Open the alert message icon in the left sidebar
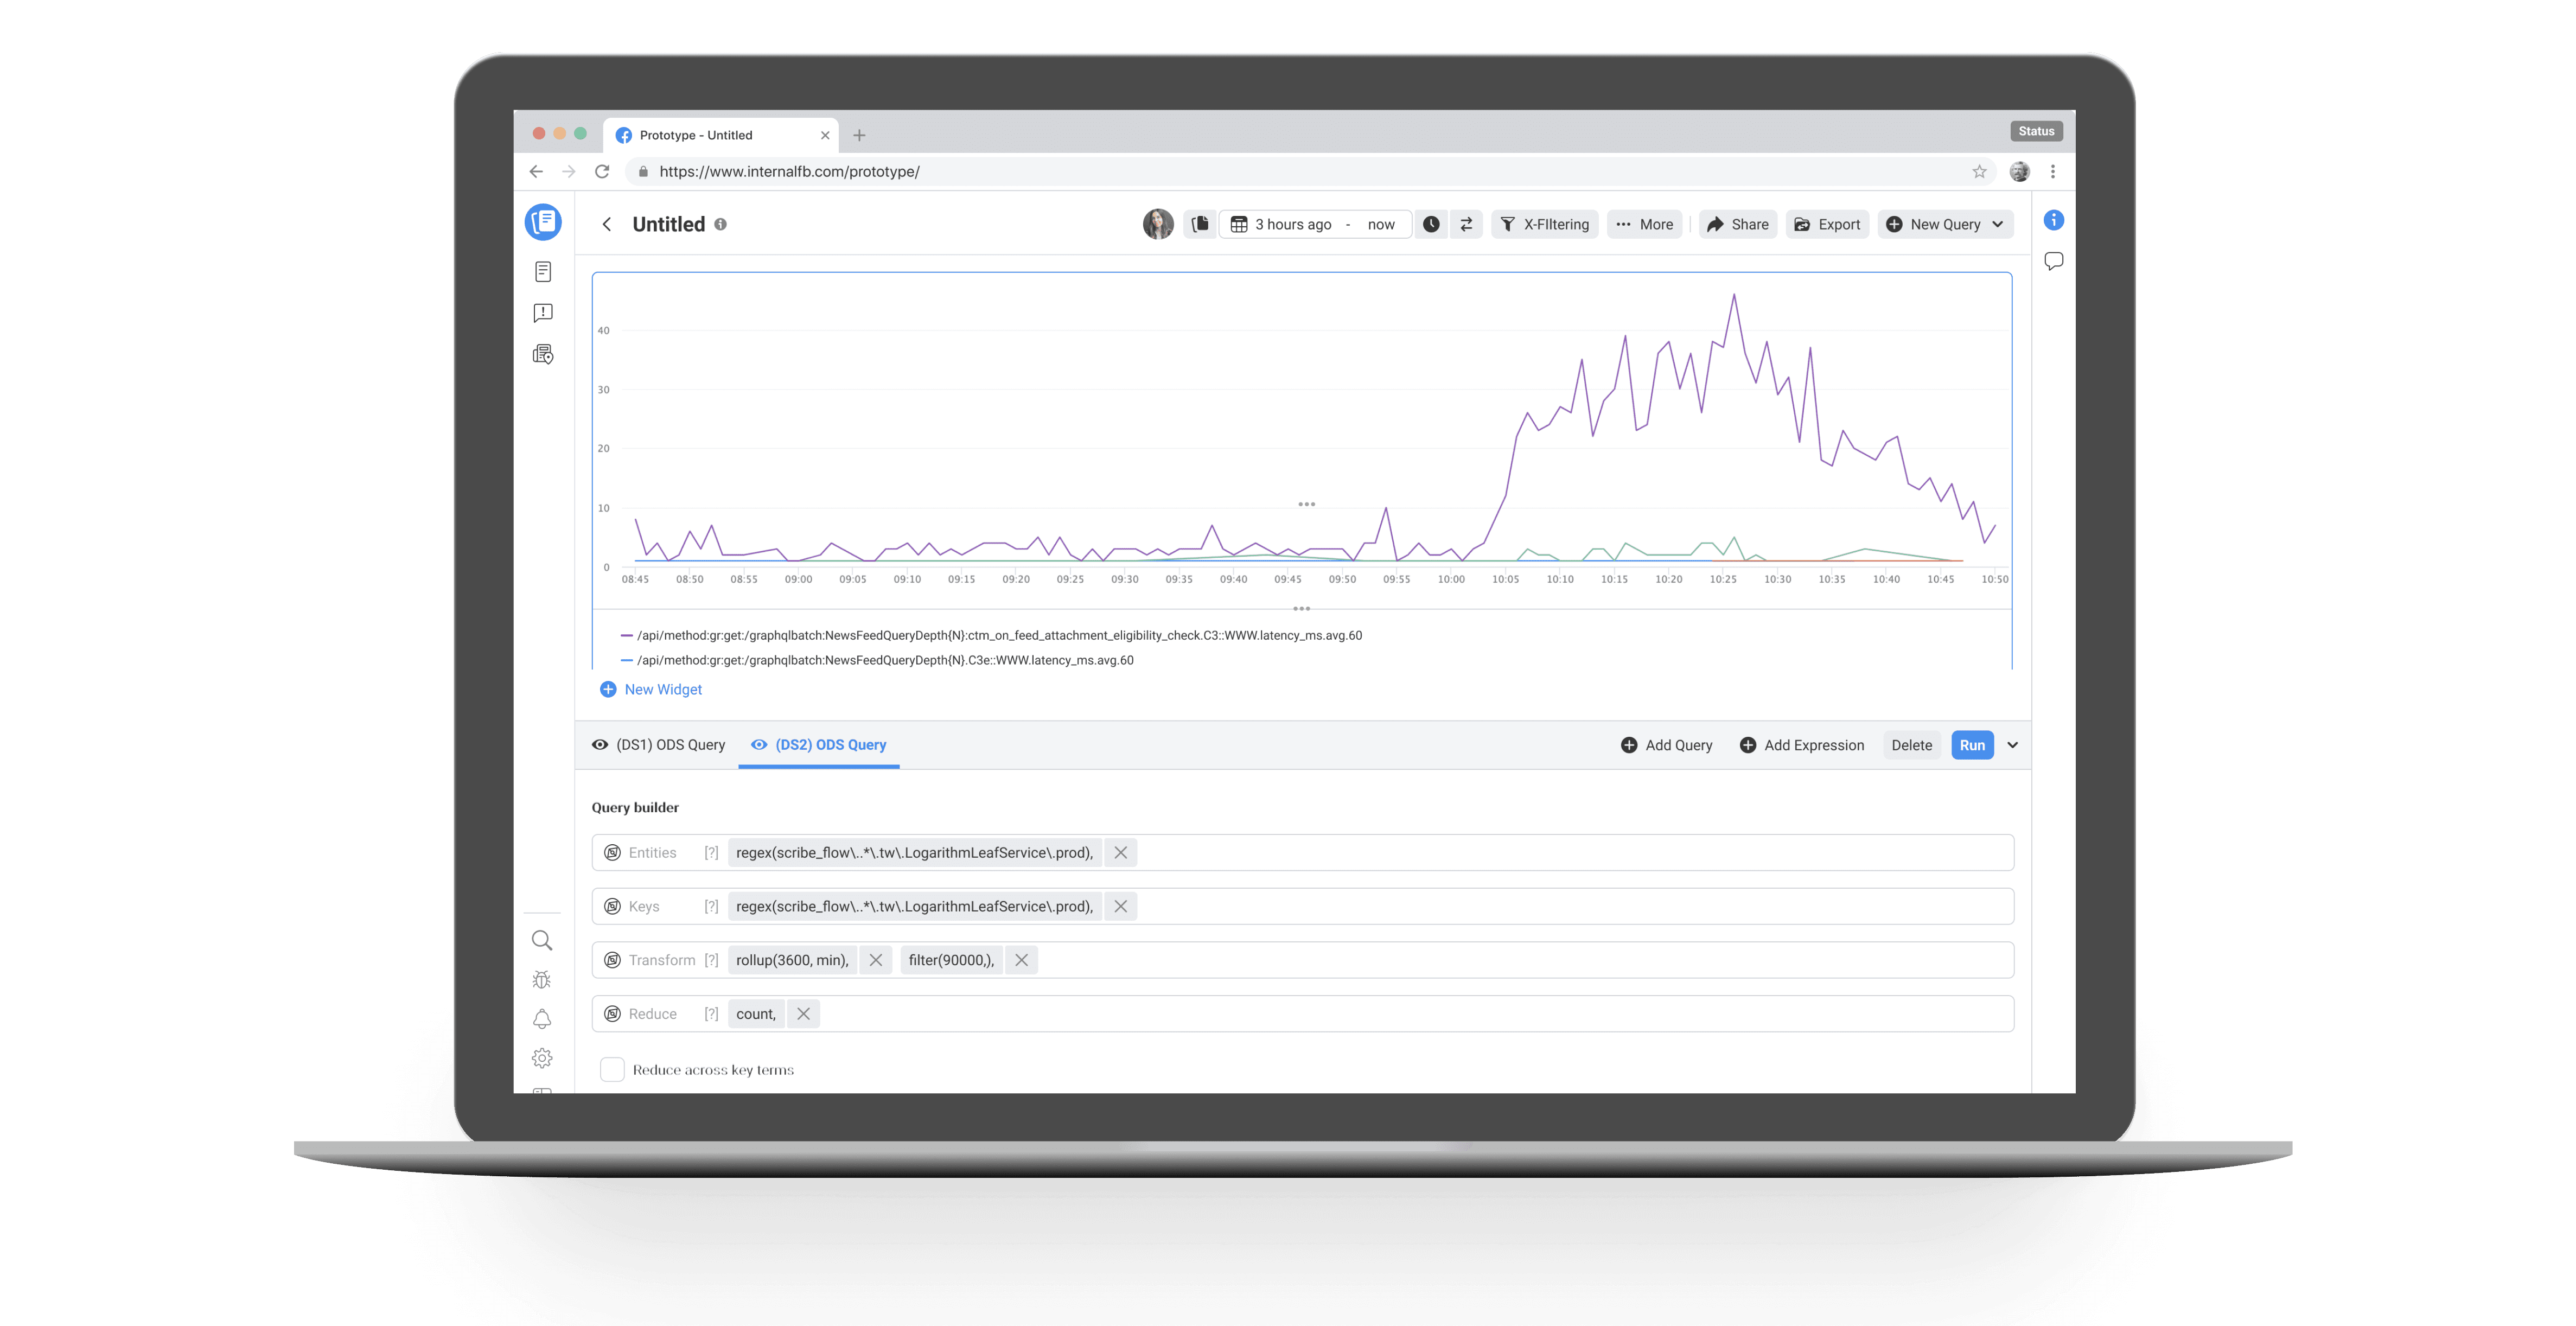Screen dimensions: 2576x1326 [x=543, y=313]
